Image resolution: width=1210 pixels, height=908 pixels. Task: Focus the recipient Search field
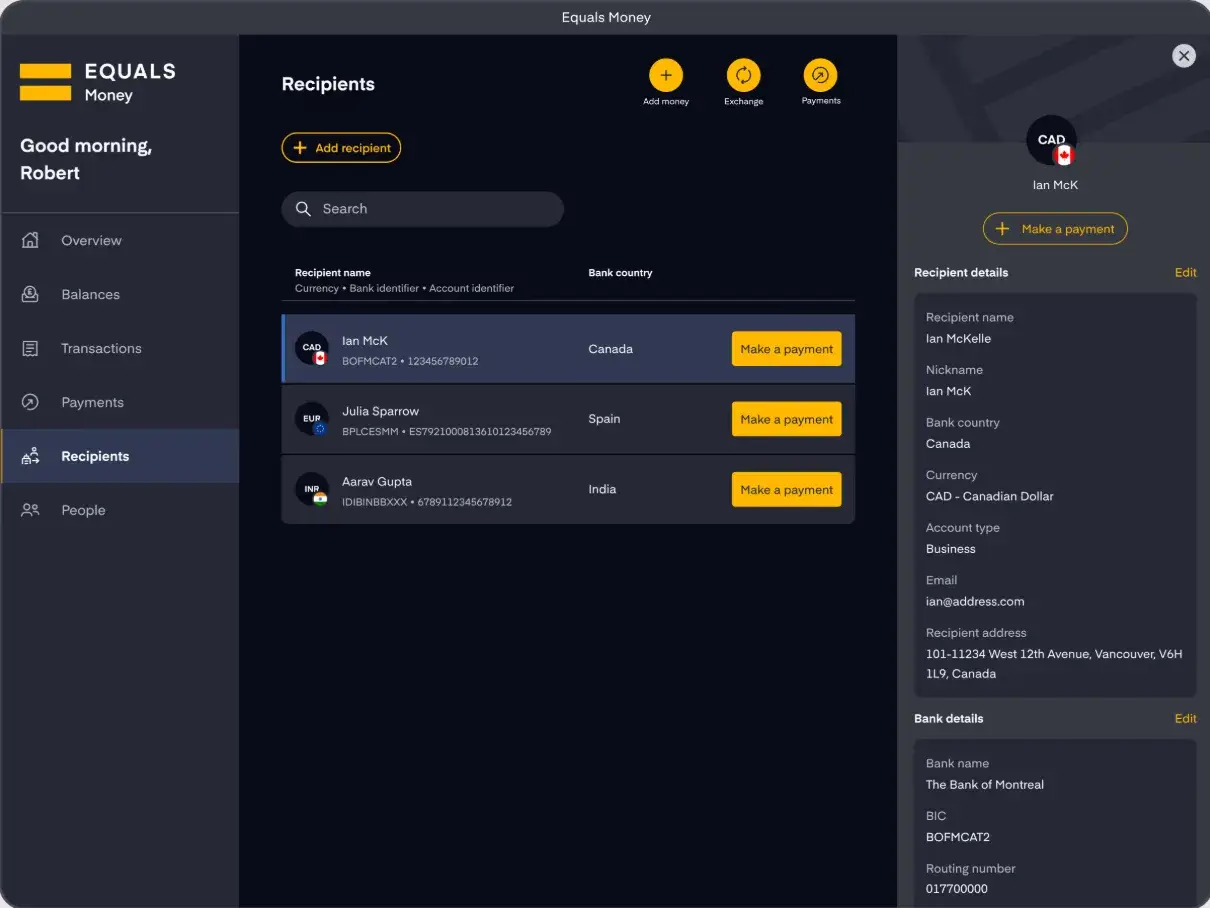(x=422, y=209)
